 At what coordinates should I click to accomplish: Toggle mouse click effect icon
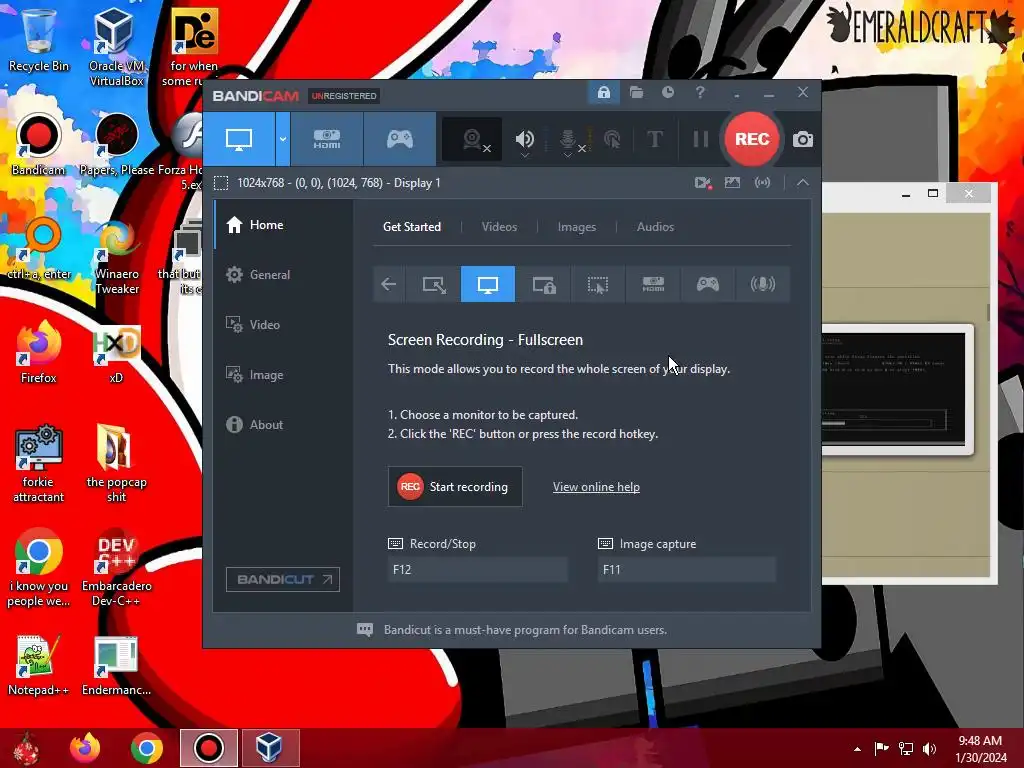(x=612, y=139)
